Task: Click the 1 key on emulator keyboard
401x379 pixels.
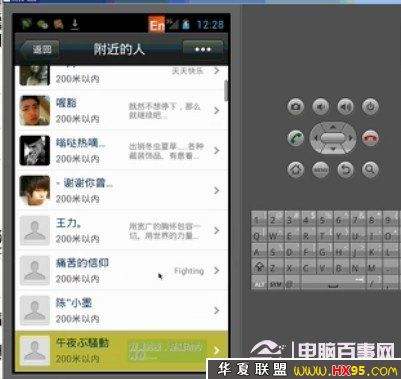Action: 259,218
